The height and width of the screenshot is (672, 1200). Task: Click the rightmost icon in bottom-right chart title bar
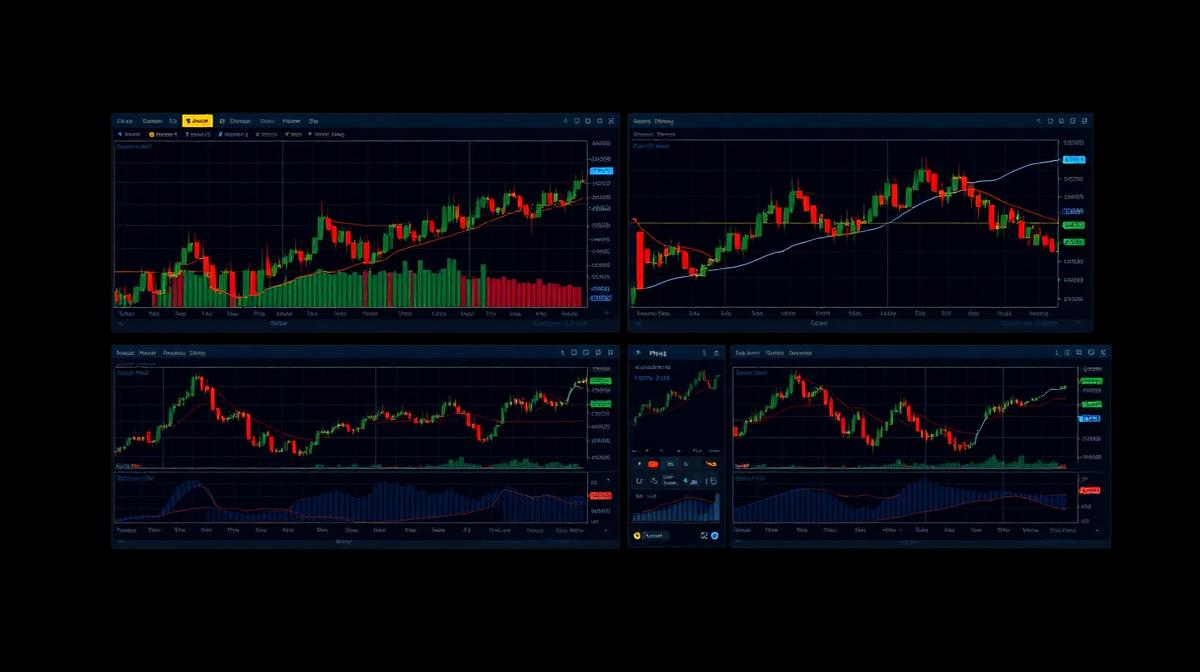[1103, 353]
